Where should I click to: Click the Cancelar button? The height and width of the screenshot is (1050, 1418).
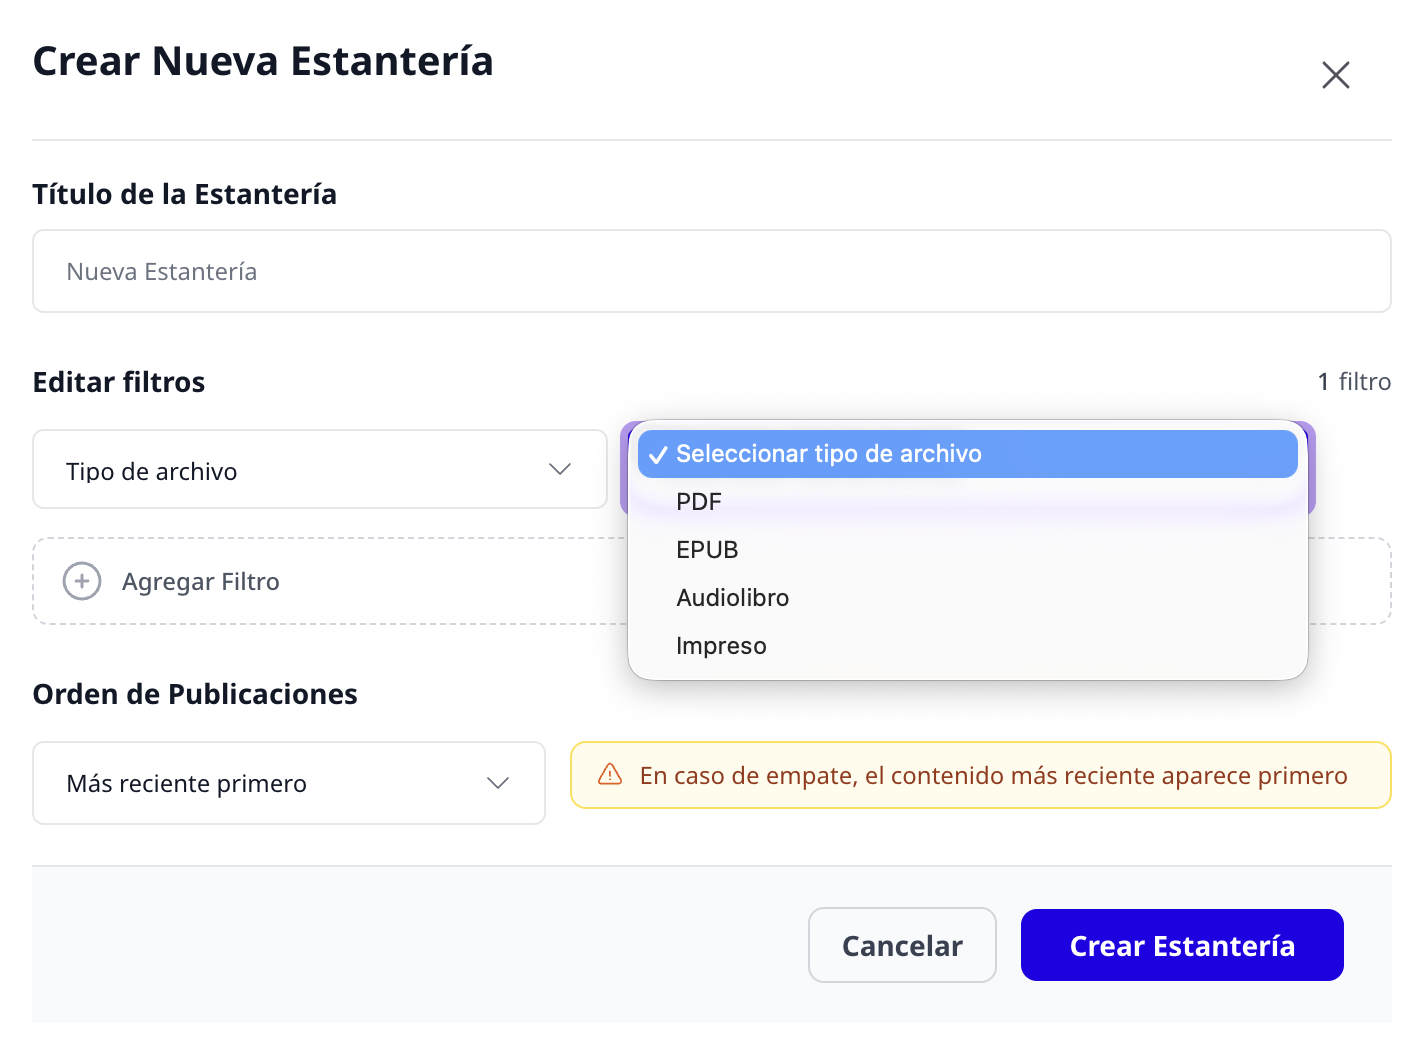pos(902,945)
